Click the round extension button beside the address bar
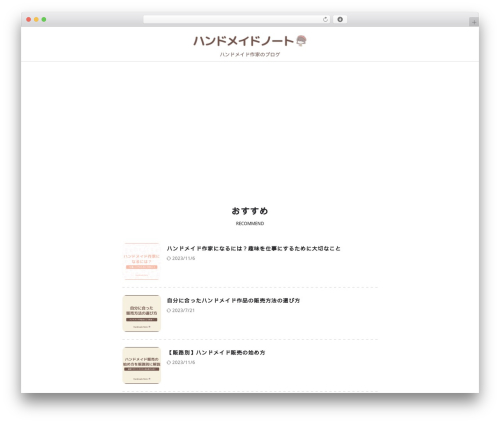Image resolution: width=500 pixels, height=423 pixels. [x=340, y=19]
